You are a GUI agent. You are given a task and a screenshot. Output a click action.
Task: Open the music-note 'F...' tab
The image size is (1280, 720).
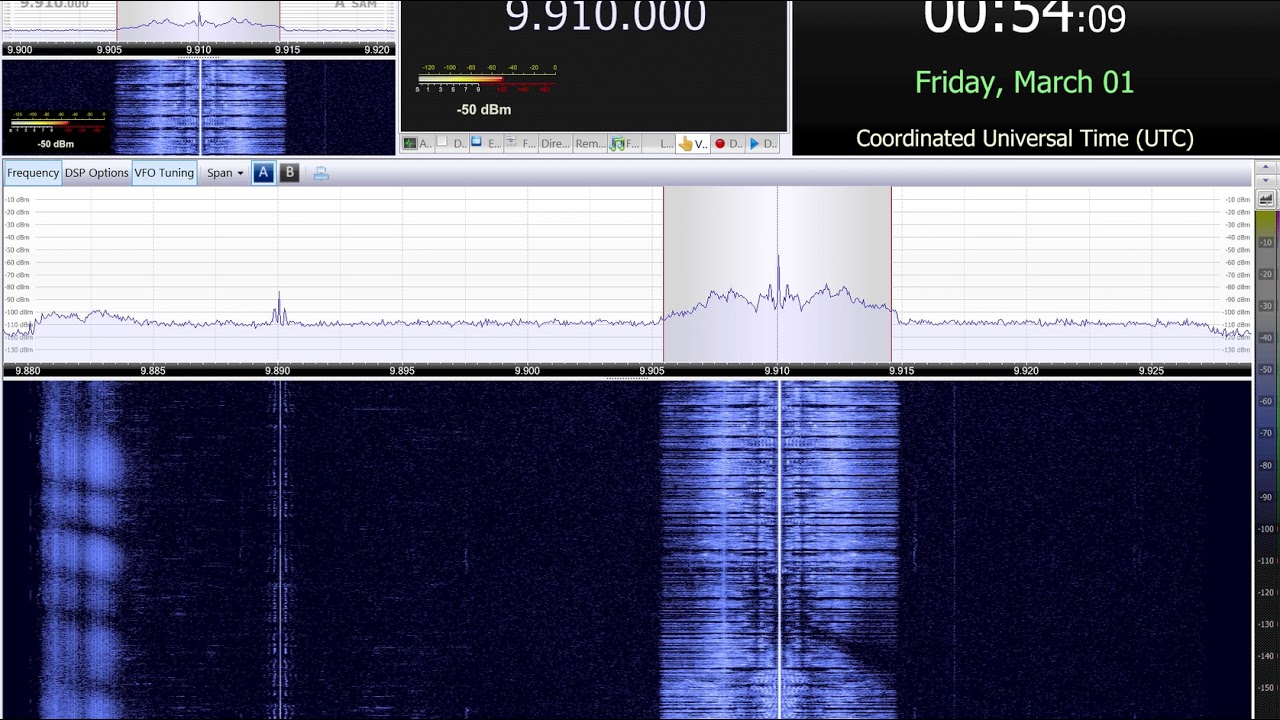point(625,144)
